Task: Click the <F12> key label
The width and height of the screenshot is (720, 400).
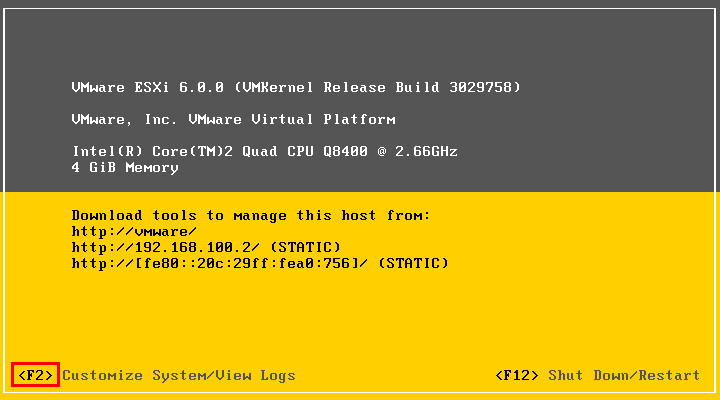Action: point(517,376)
